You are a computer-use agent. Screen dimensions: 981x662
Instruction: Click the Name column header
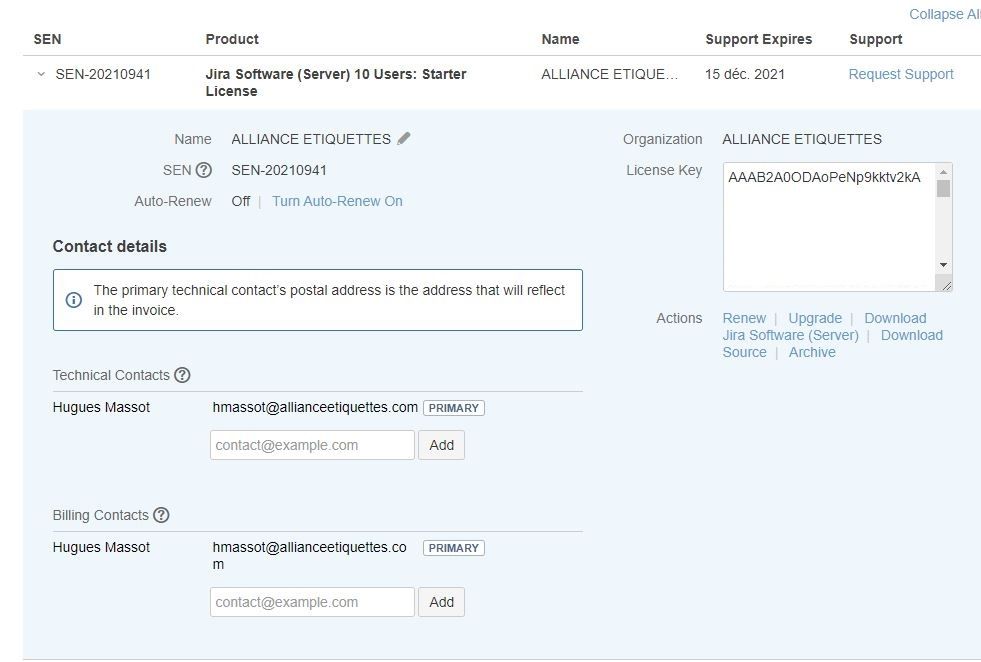[561, 39]
